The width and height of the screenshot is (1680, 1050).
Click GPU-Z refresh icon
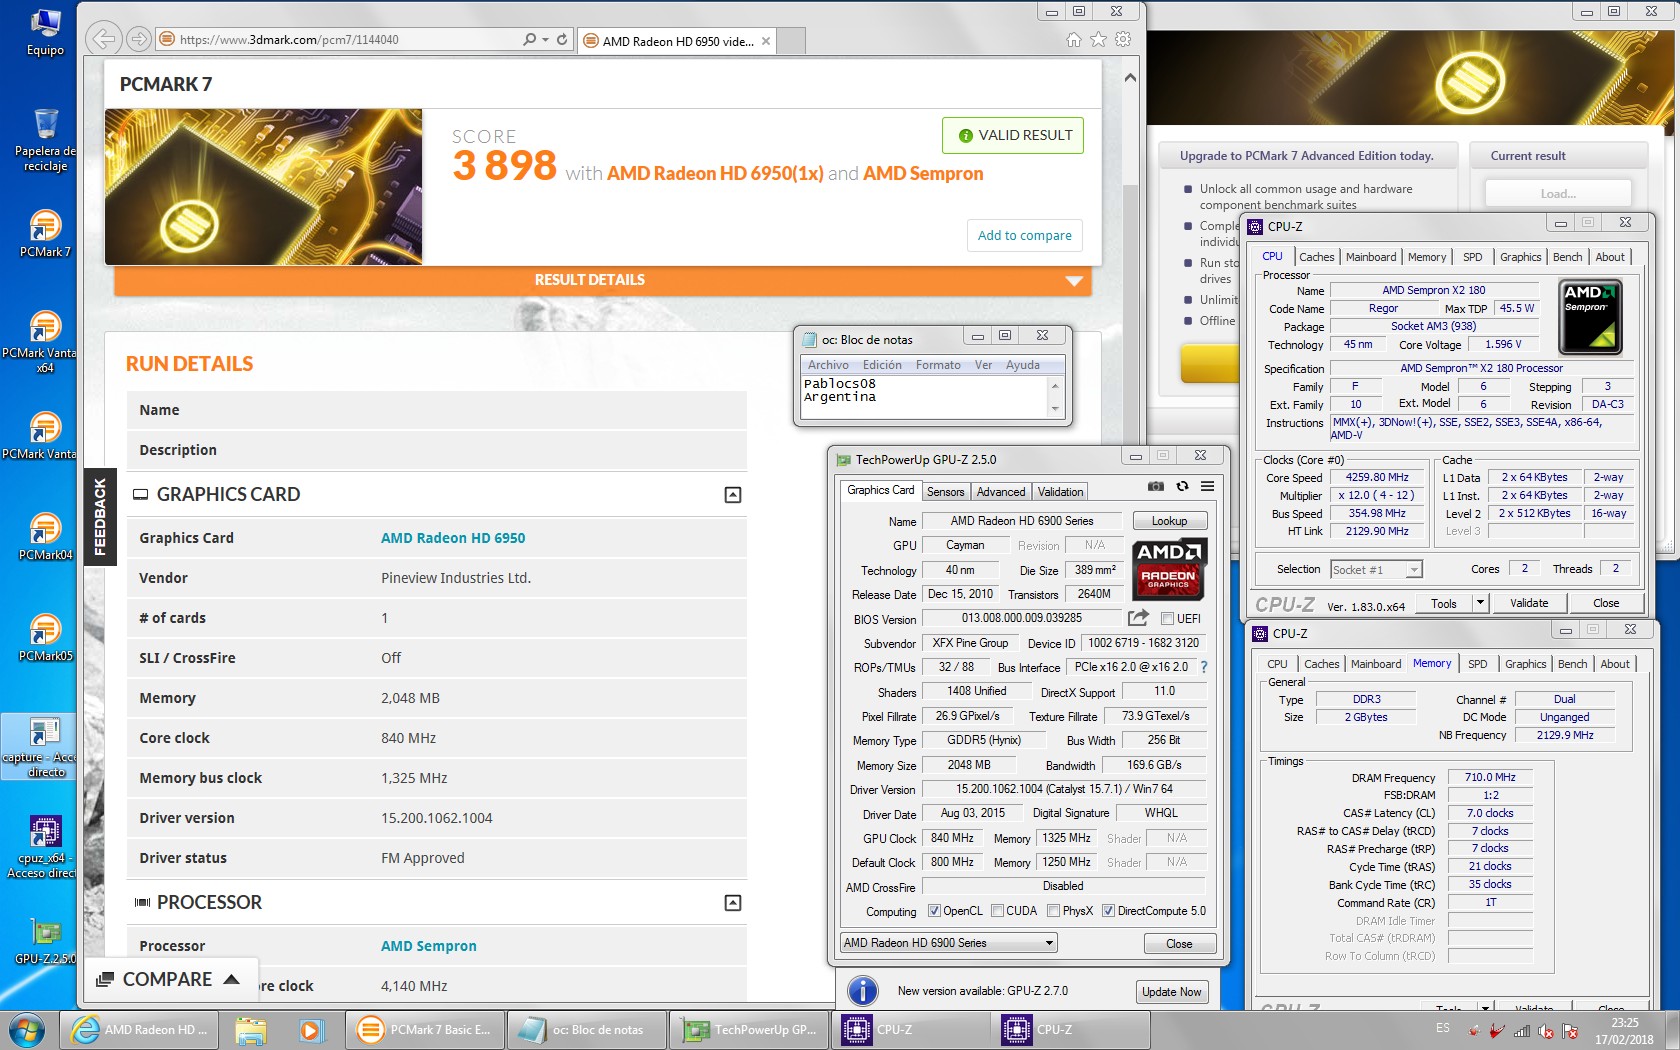pos(1182,486)
